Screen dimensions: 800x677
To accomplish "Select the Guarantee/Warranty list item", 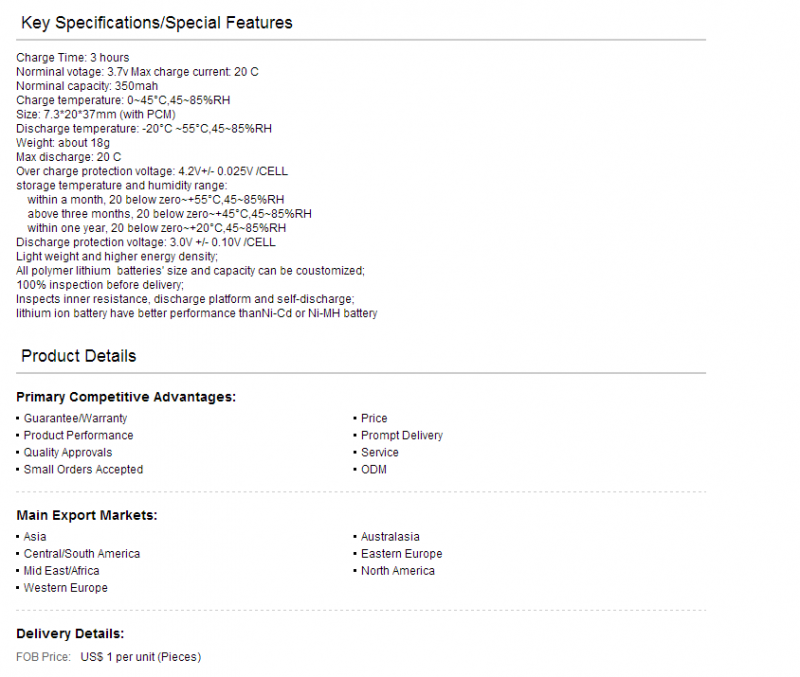I will [x=76, y=418].
